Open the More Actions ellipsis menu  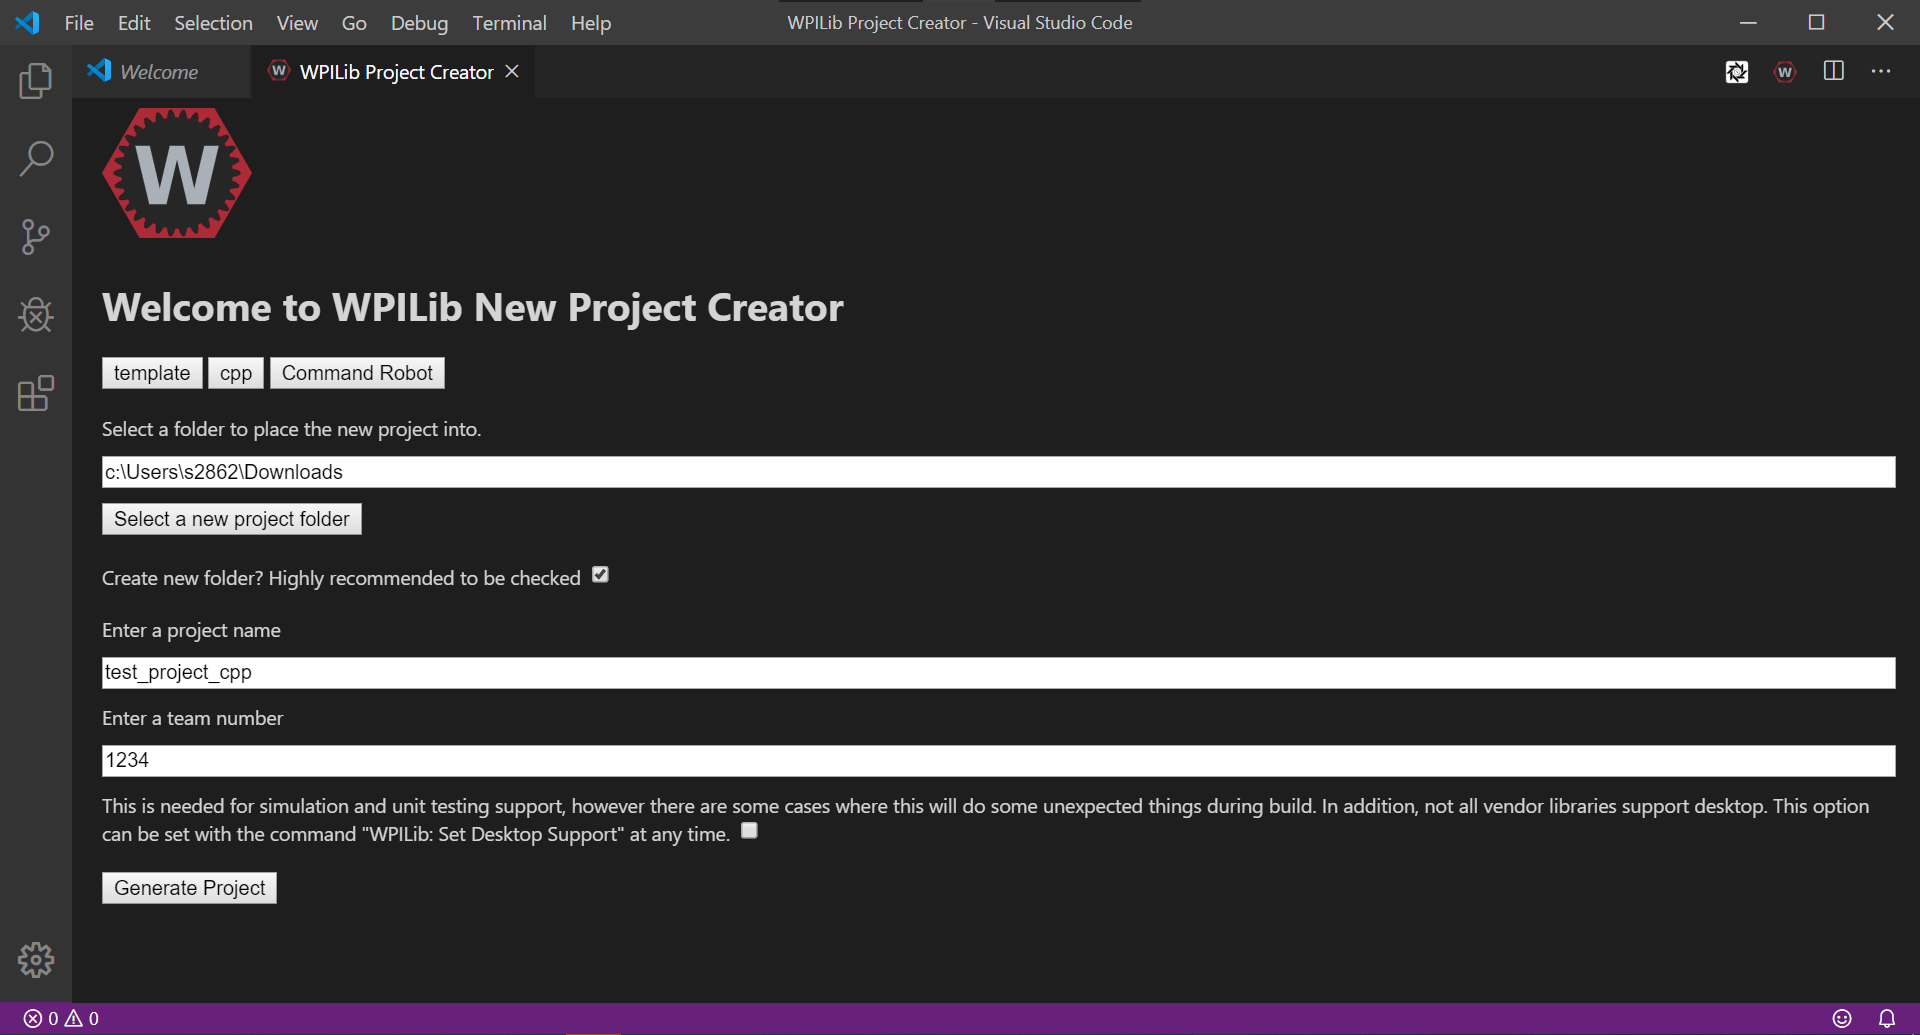tap(1881, 71)
